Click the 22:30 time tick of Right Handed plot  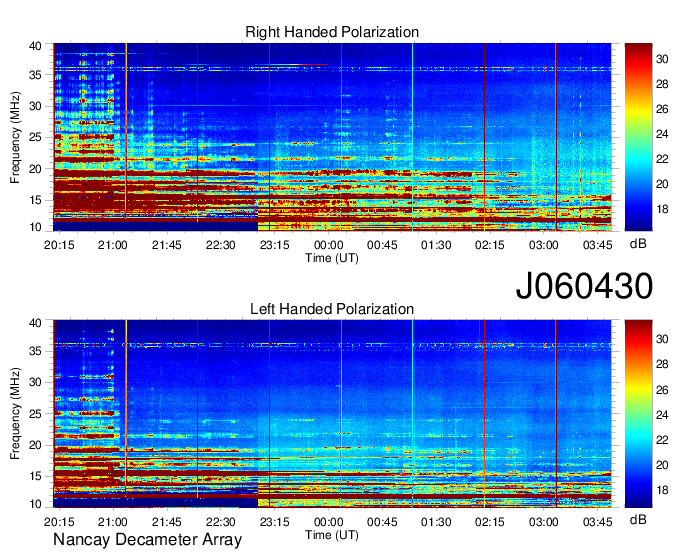tap(220, 245)
